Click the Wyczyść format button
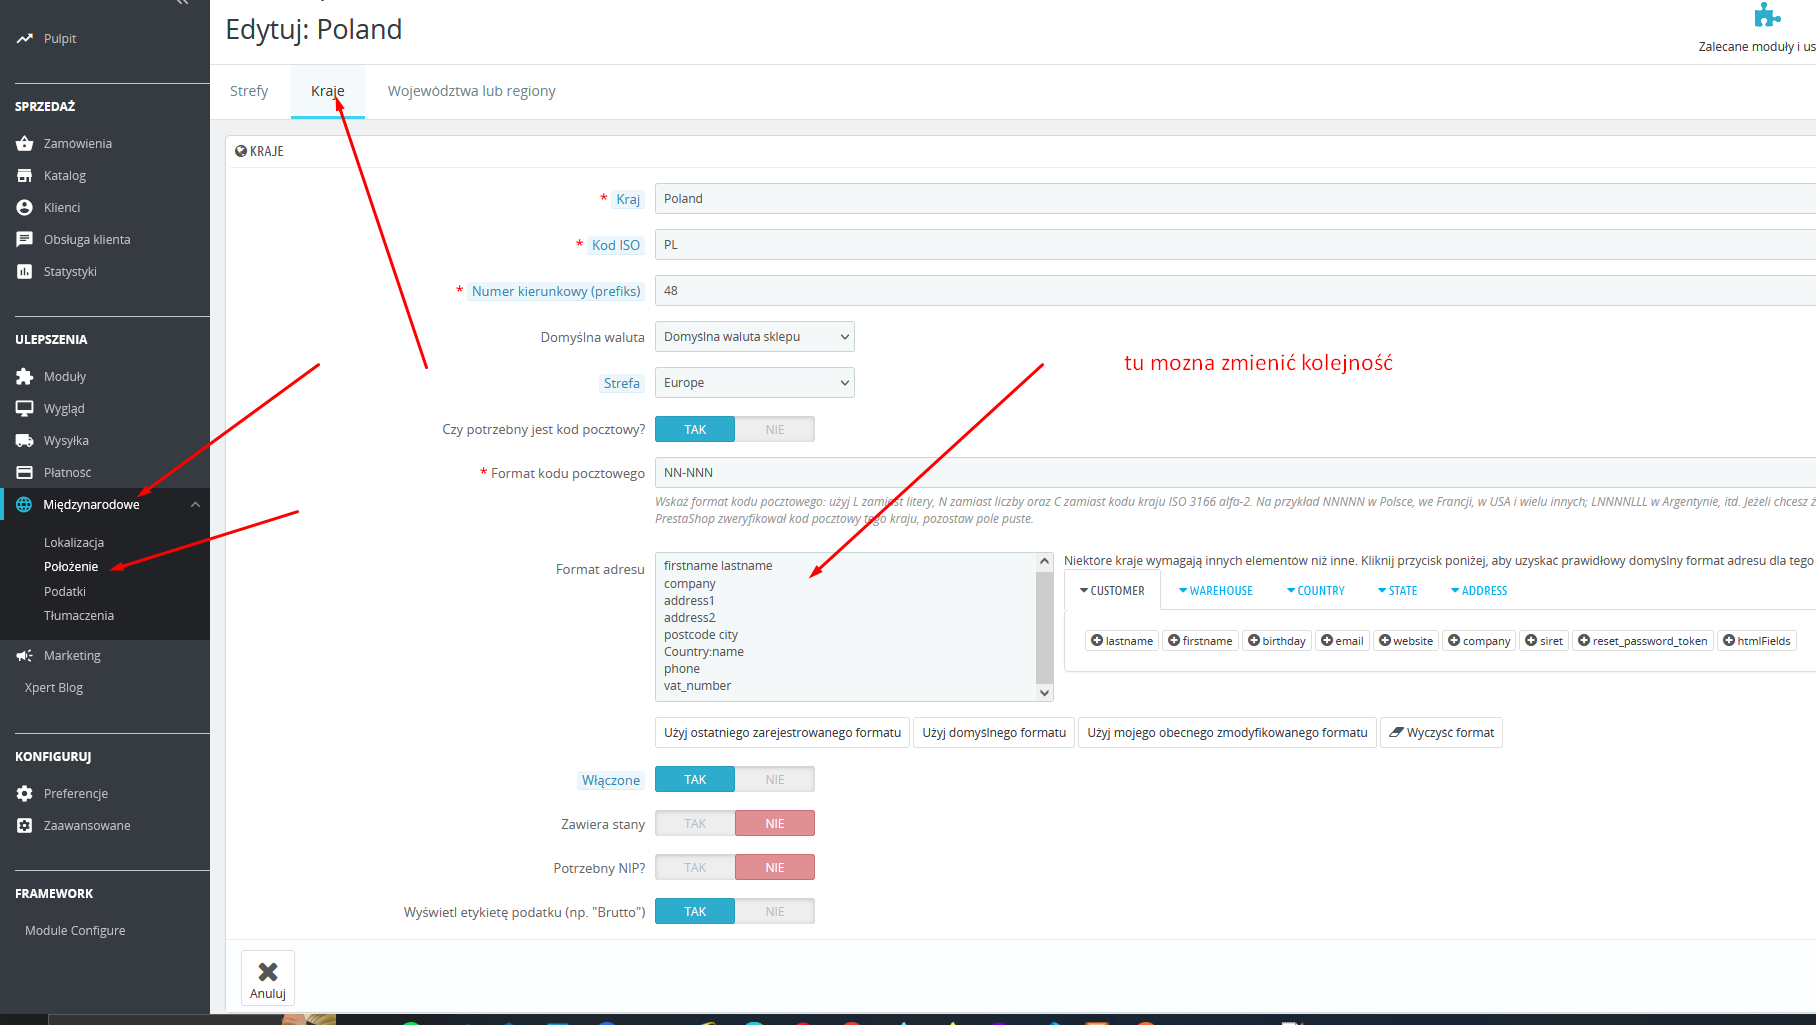 (x=1441, y=733)
